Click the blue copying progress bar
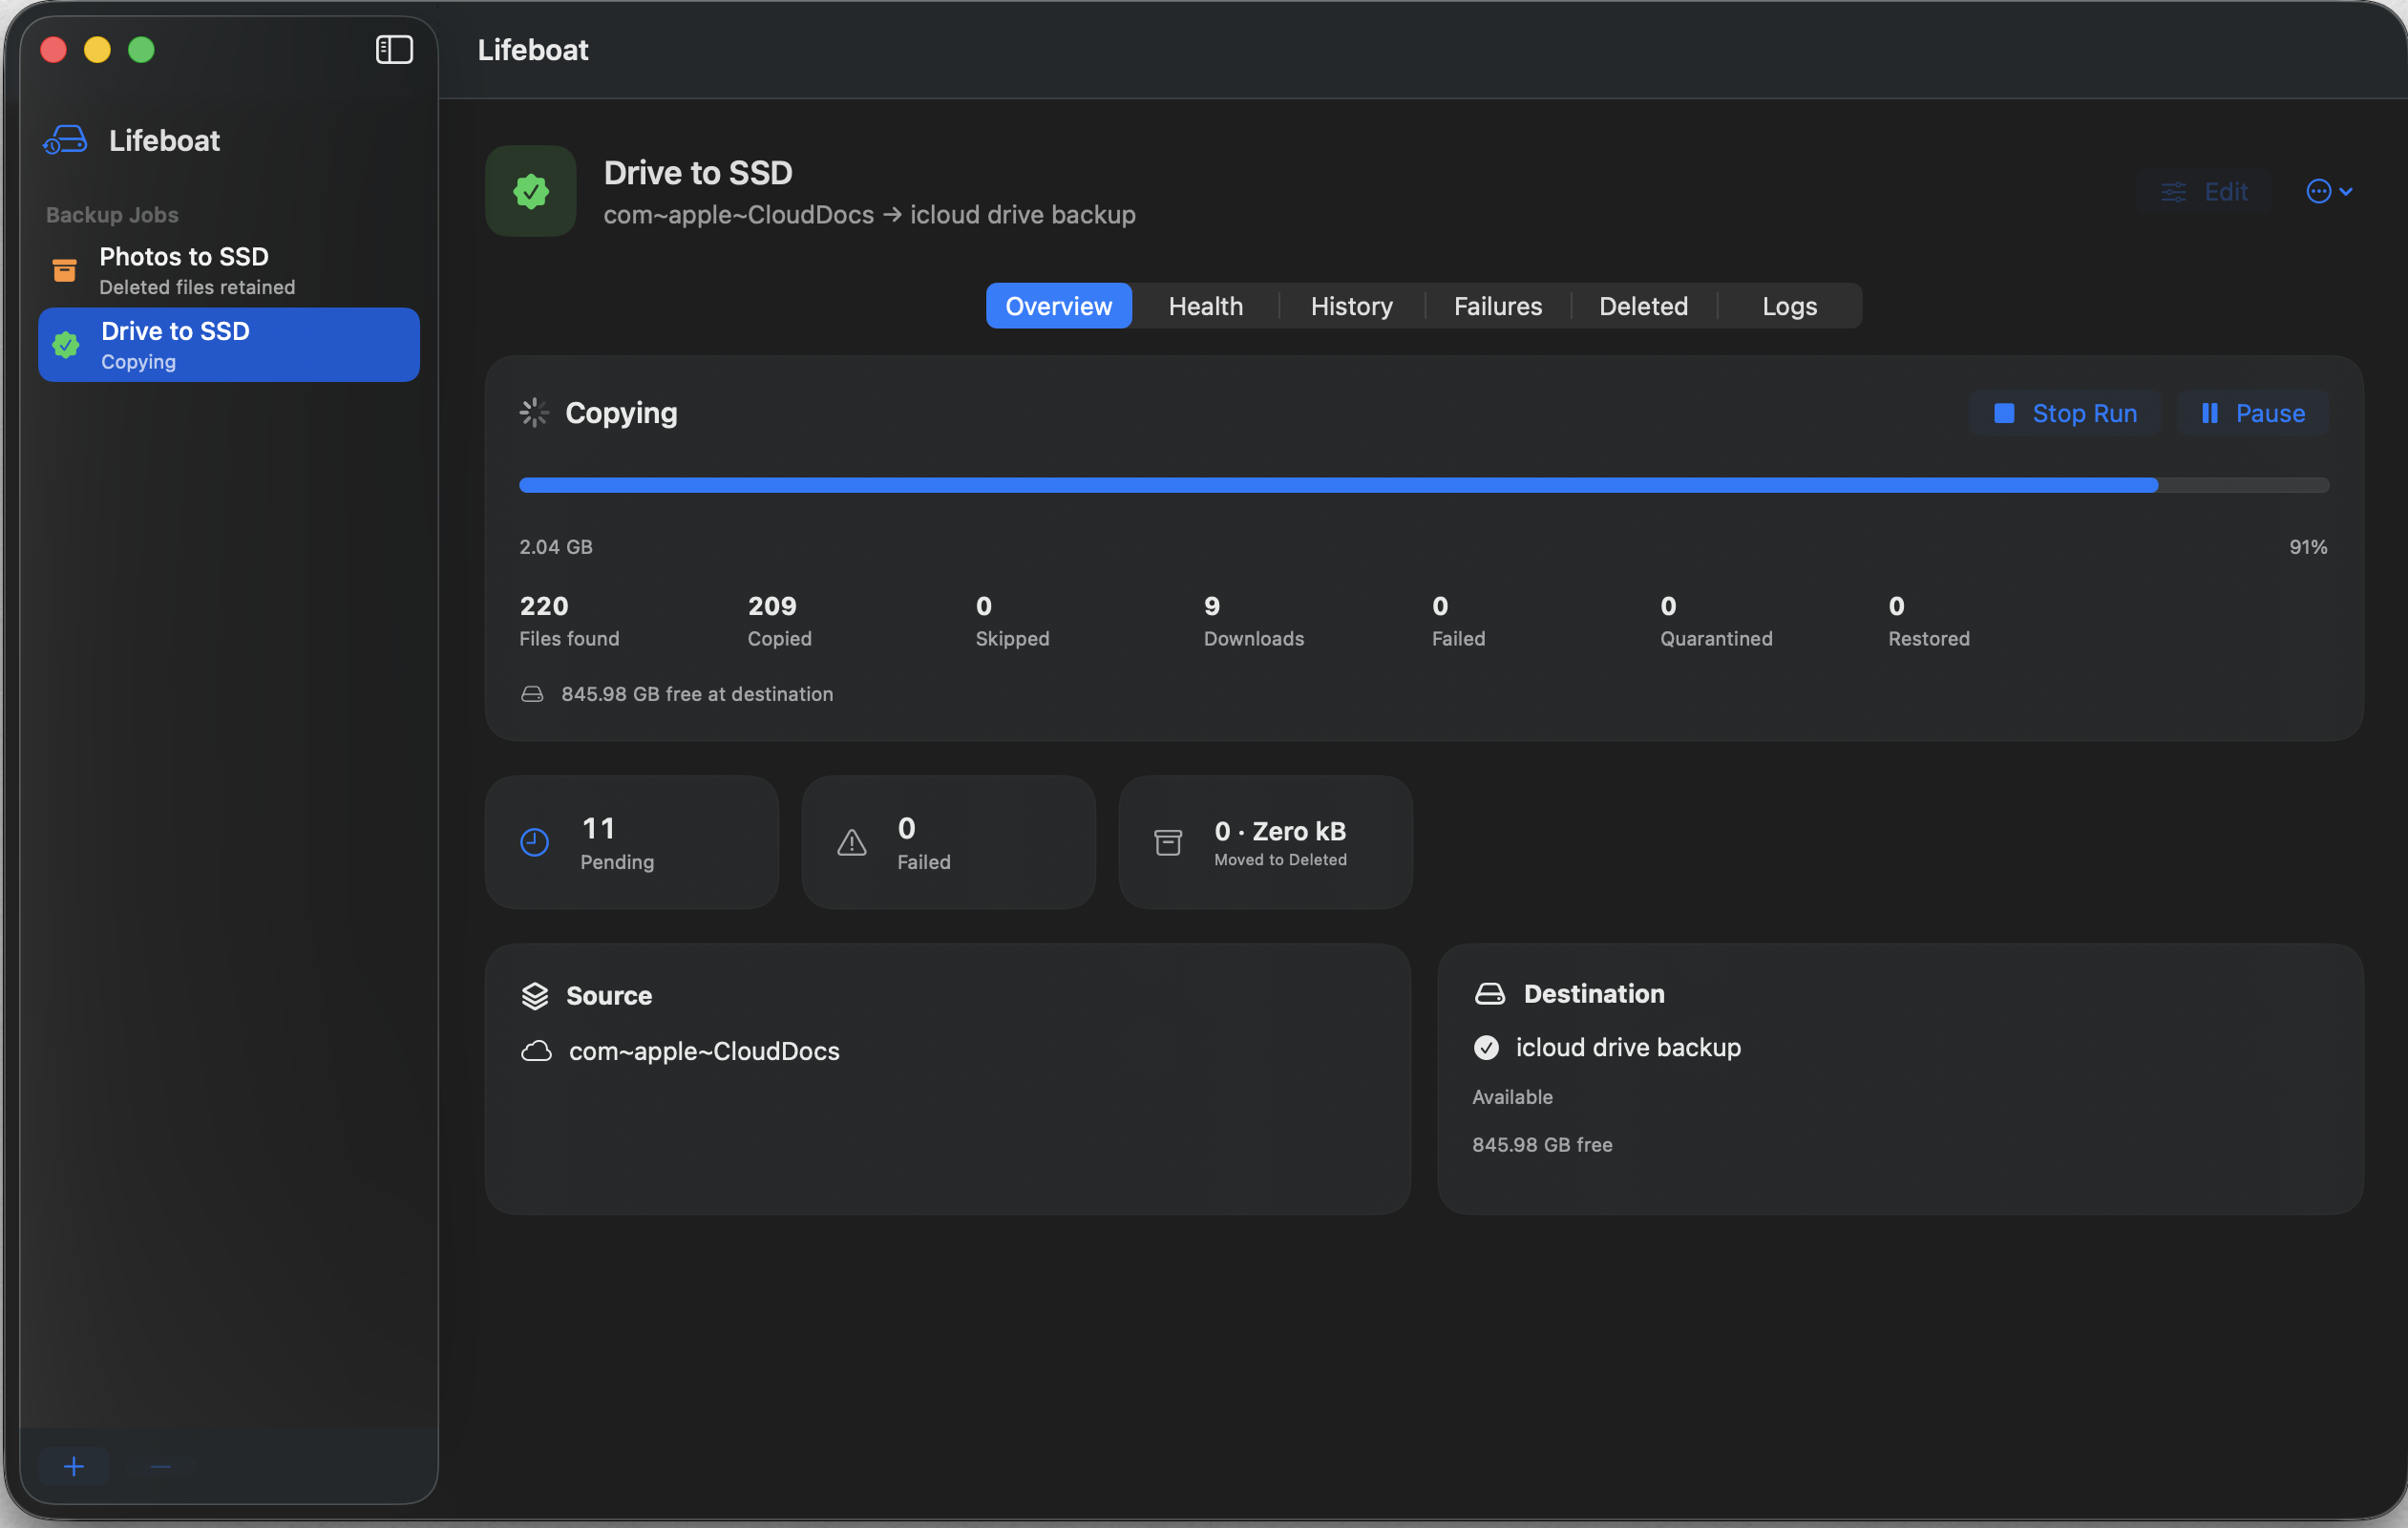Image resolution: width=2408 pixels, height=1528 pixels. [x=1424, y=485]
